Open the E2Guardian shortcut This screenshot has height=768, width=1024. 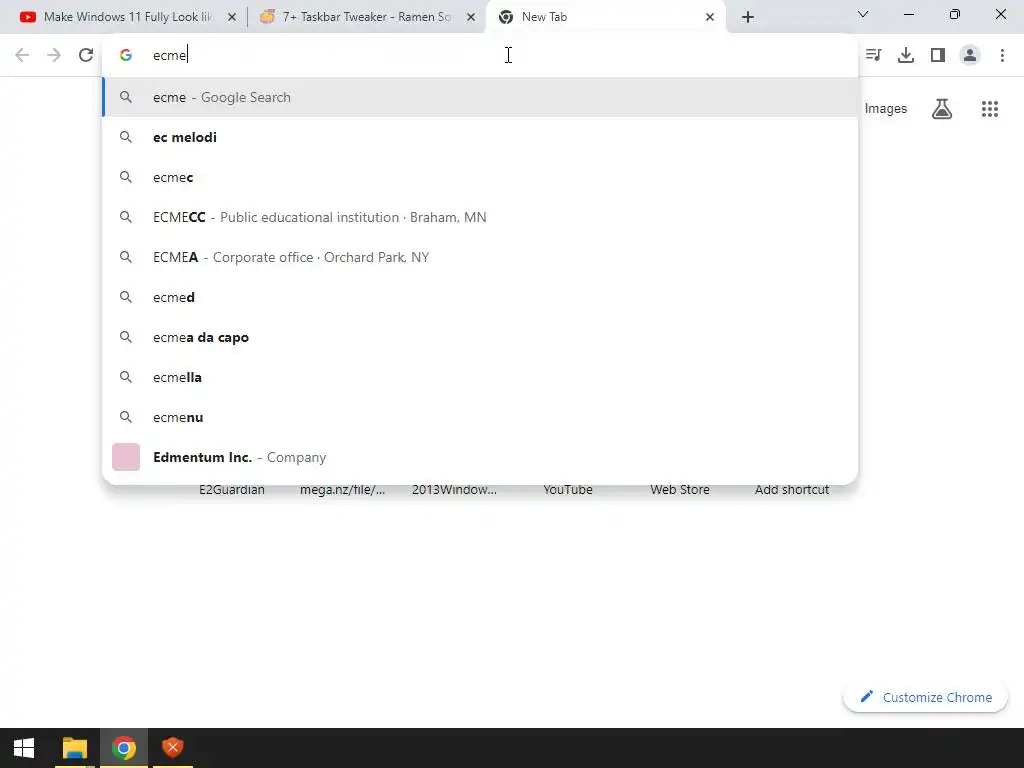(x=232, y=490)
